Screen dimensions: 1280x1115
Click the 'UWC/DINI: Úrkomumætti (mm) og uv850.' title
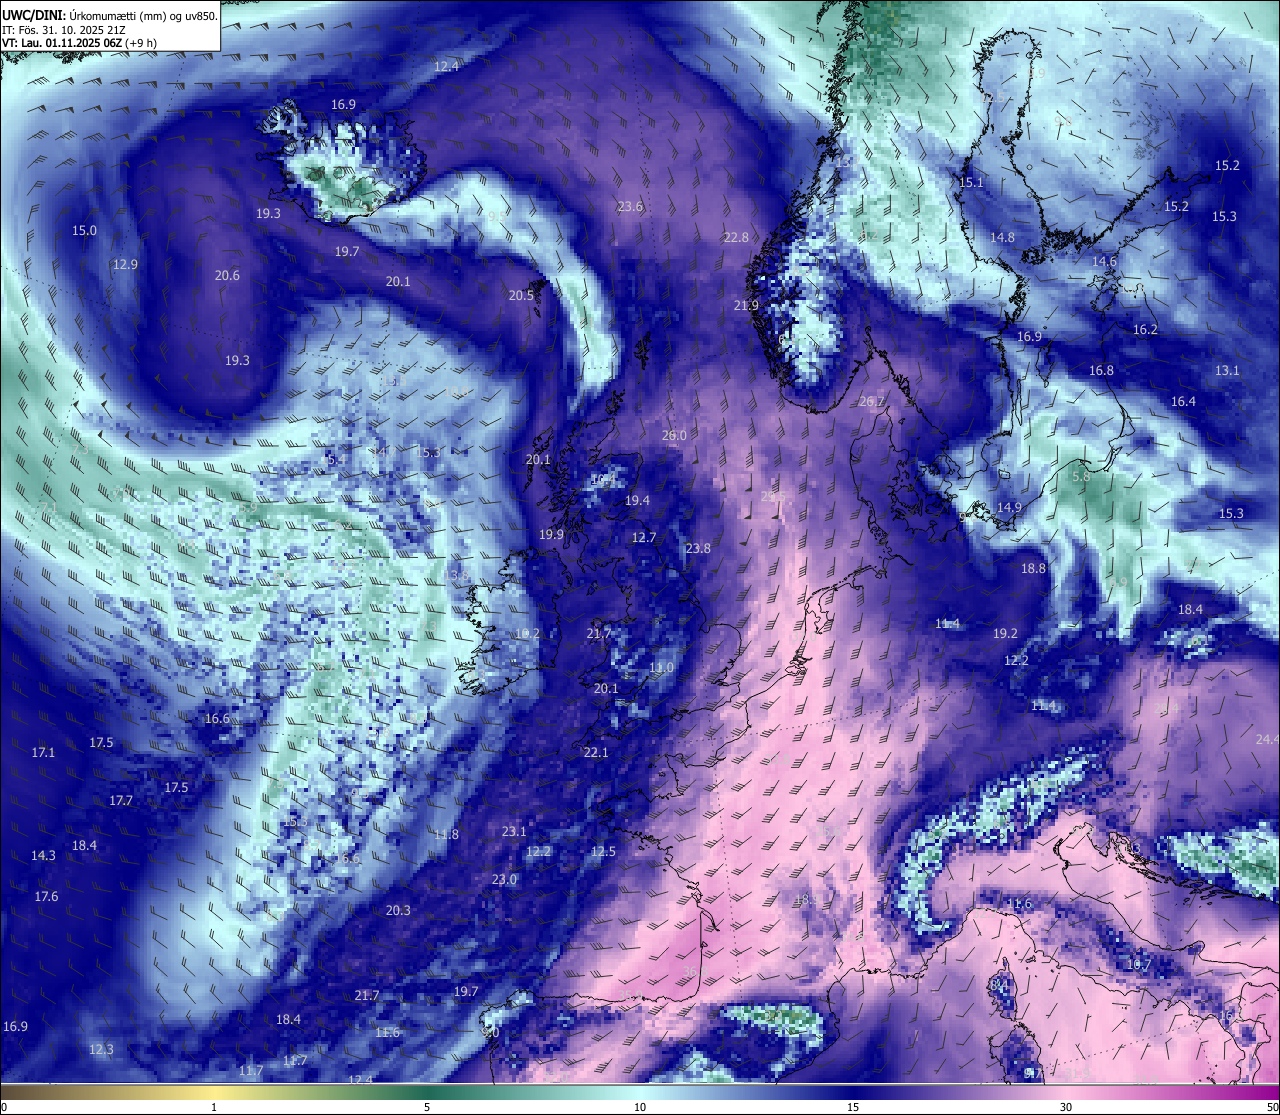[110, 15]
